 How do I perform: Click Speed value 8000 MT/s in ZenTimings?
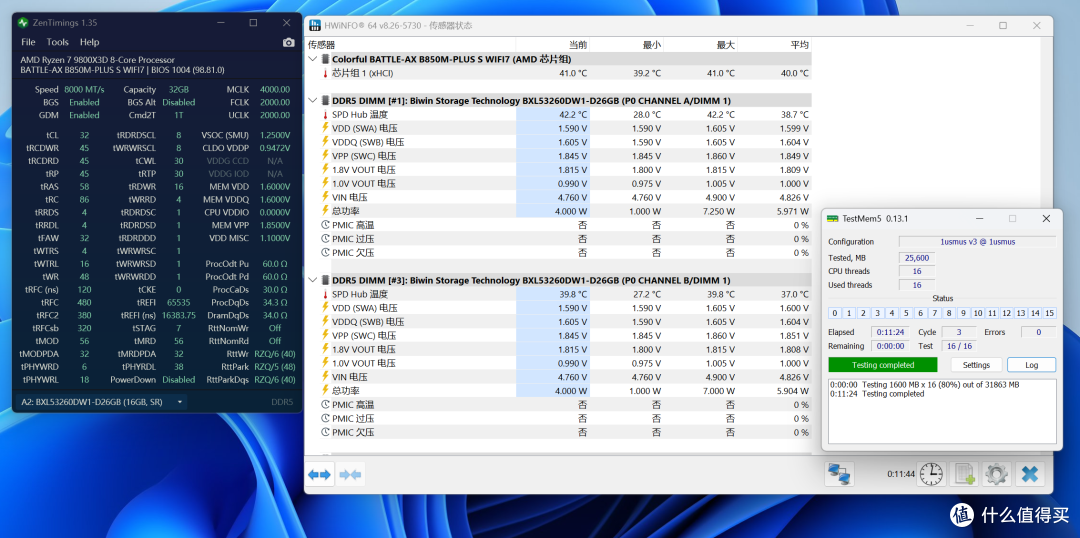click(84, 90)
